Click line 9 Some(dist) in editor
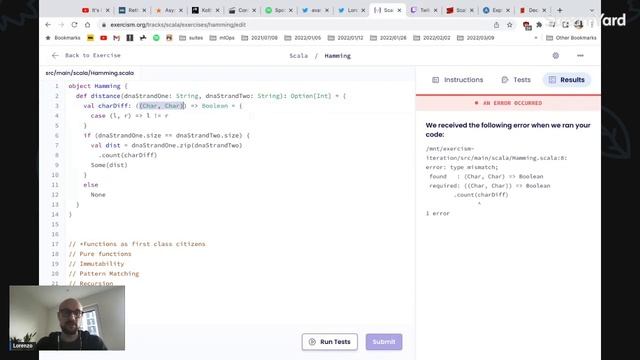640x360 pixels. (109, 165)
